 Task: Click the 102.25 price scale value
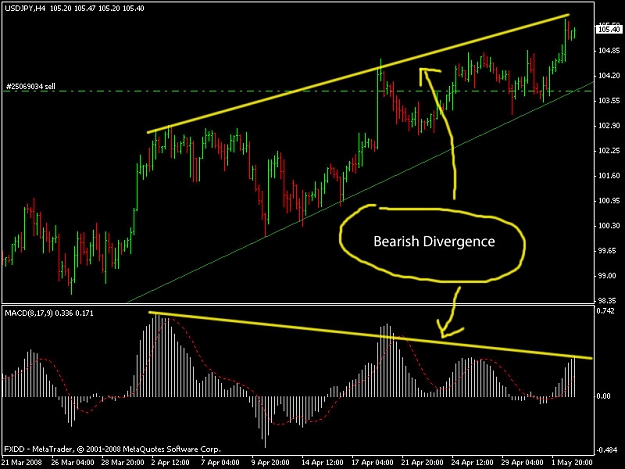[609, 151]
